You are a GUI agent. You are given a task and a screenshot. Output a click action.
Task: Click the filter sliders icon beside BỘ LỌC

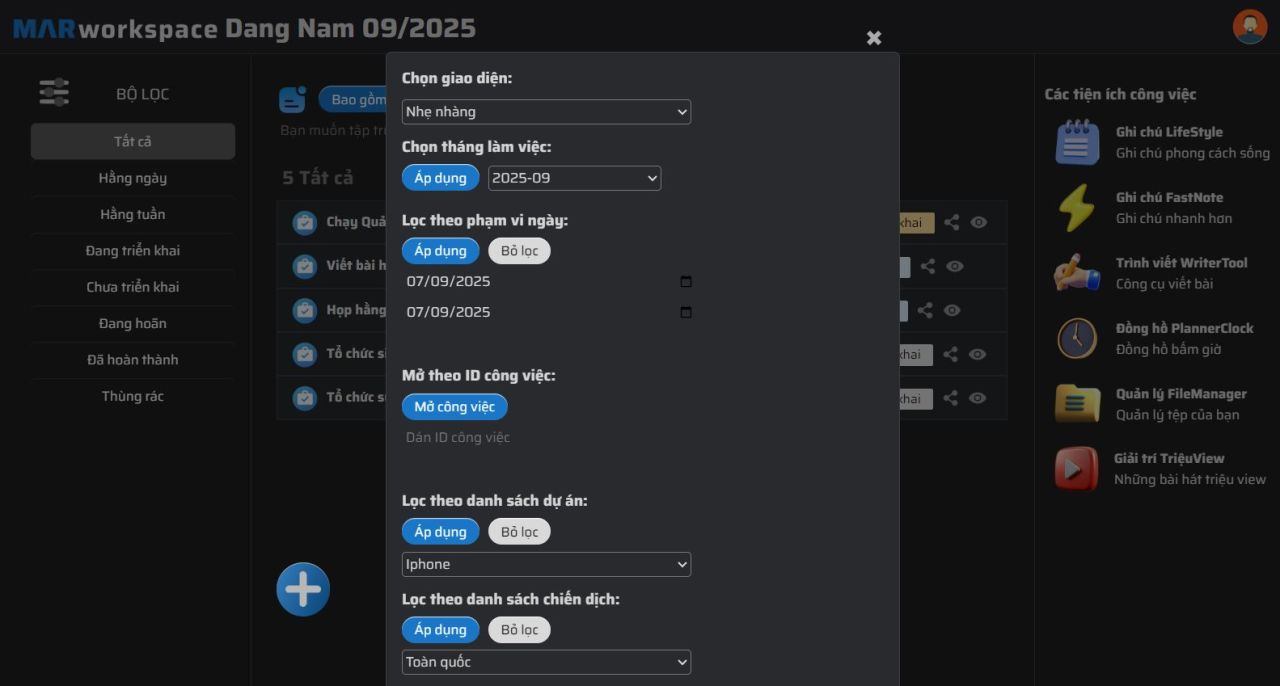54,92
